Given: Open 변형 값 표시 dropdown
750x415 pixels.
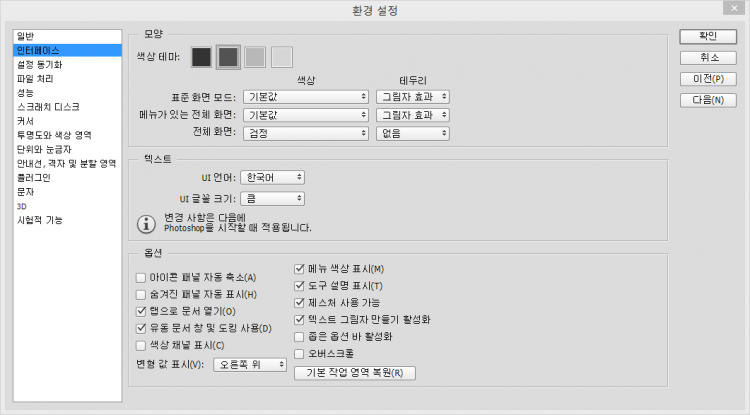Looking at the screenshot, I should tap(250, 365).
